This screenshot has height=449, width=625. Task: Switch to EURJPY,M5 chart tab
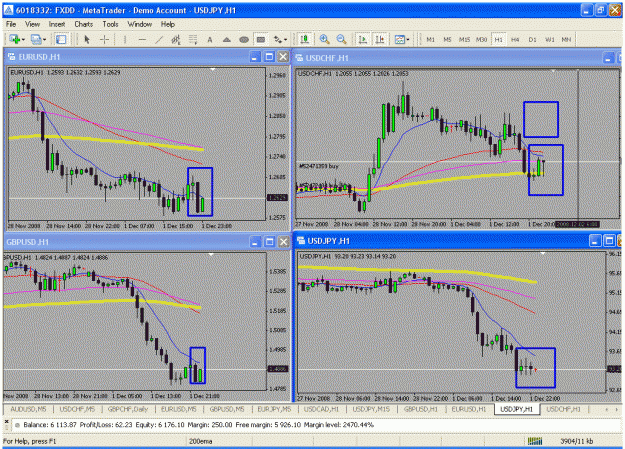[x=274, y=409]
